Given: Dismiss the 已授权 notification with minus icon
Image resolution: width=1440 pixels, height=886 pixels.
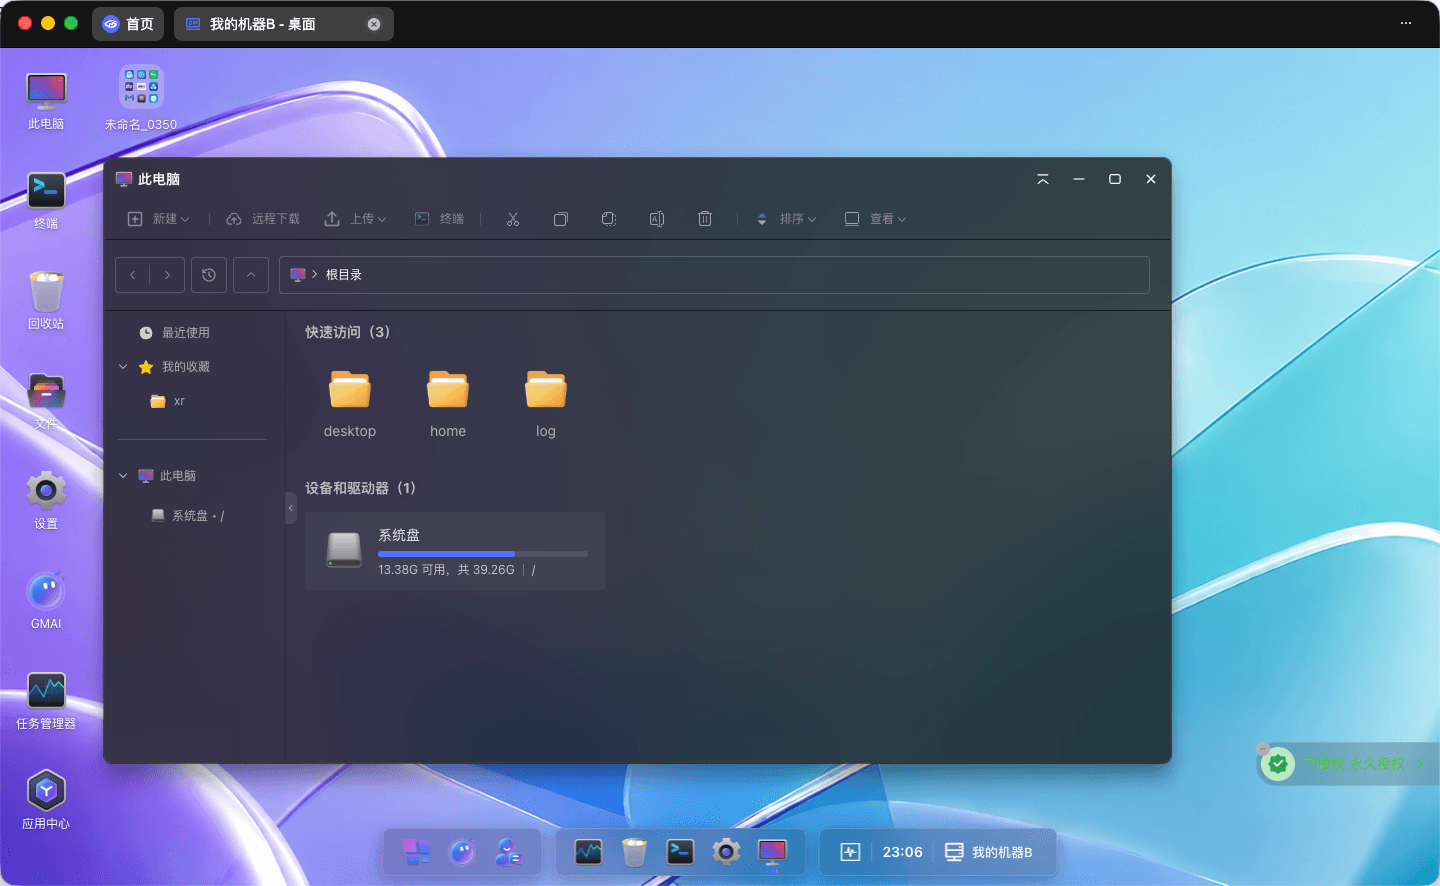Looking at the screenshot, I should tap(1263, 748).
